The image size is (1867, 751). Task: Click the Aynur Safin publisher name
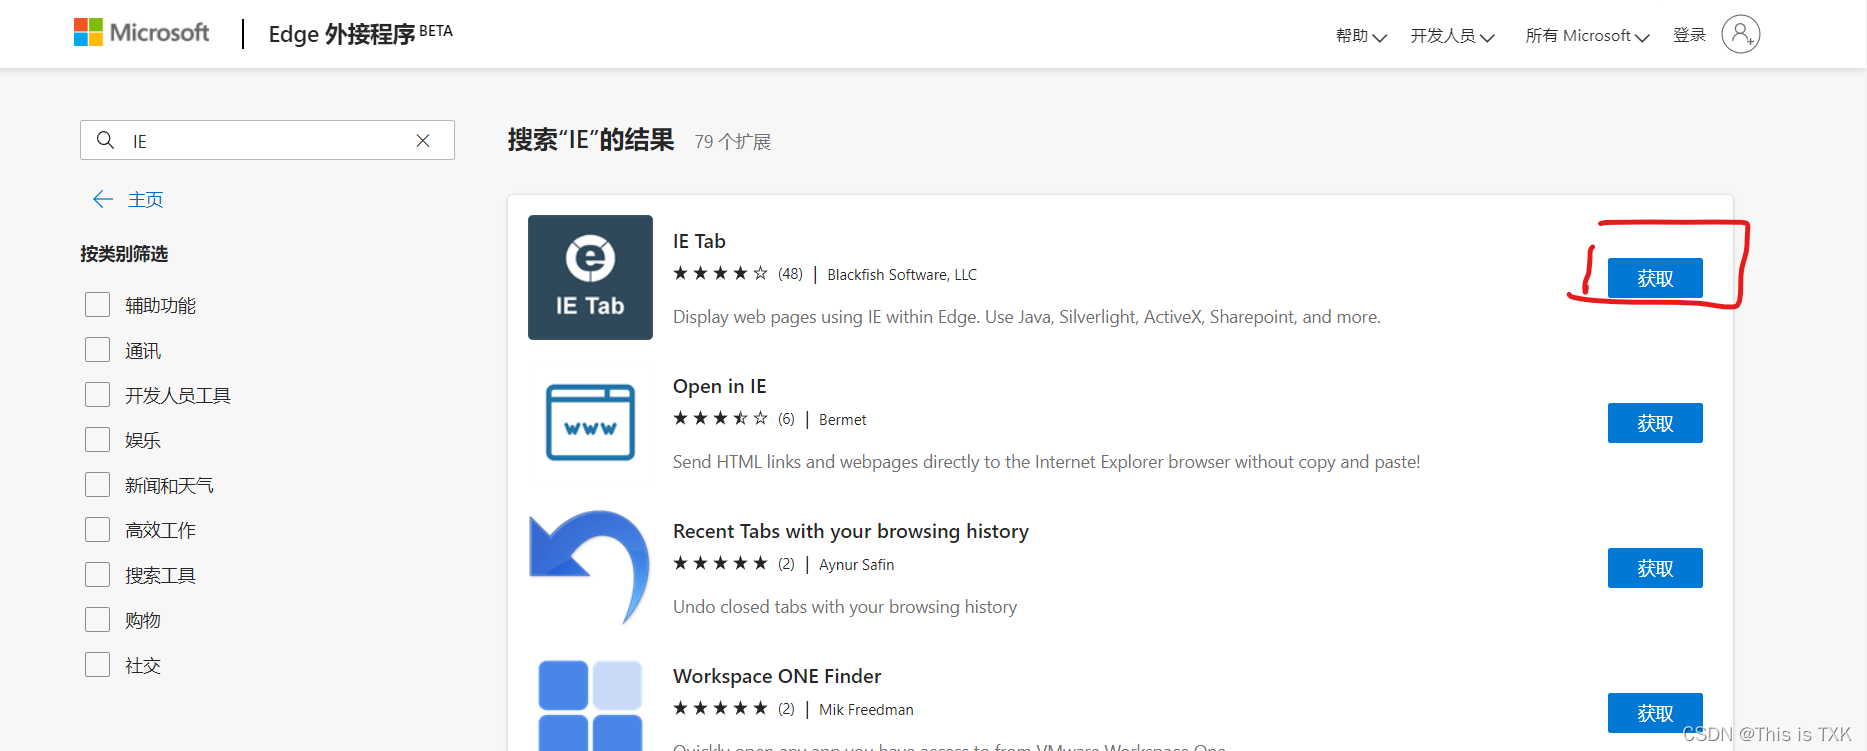click(856, 564)
